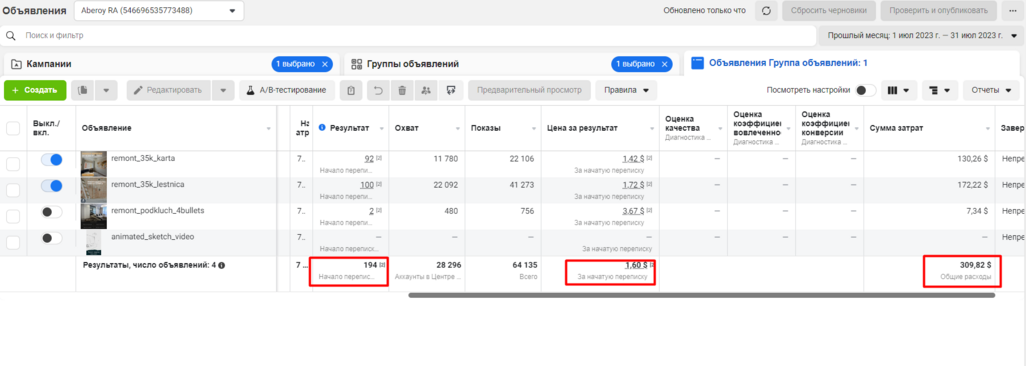Click the refresh data icon
The width and height of the screenshot is (1026, 366).
766,10
